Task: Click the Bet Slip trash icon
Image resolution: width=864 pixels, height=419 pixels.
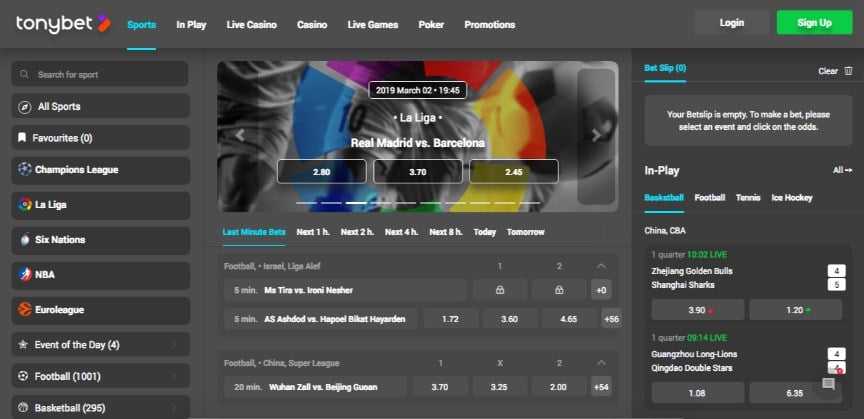Action: [849, 71]
